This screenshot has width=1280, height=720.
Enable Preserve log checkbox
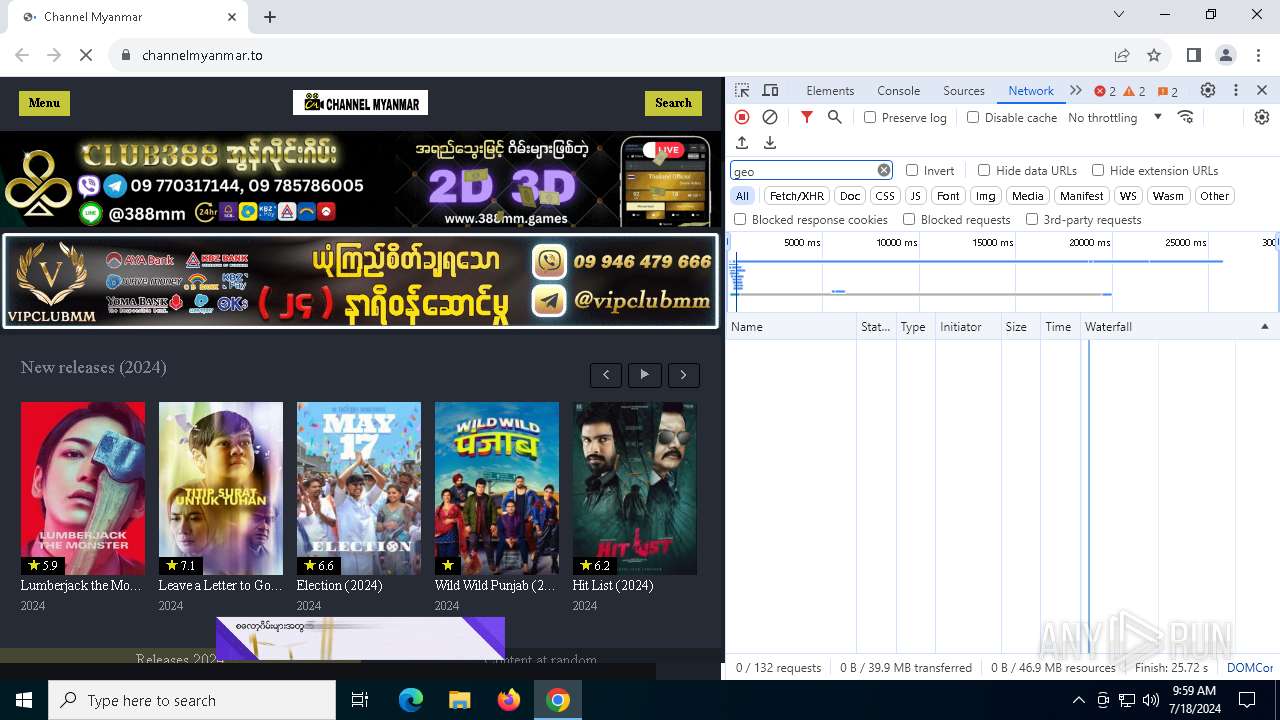pos(870,117)
